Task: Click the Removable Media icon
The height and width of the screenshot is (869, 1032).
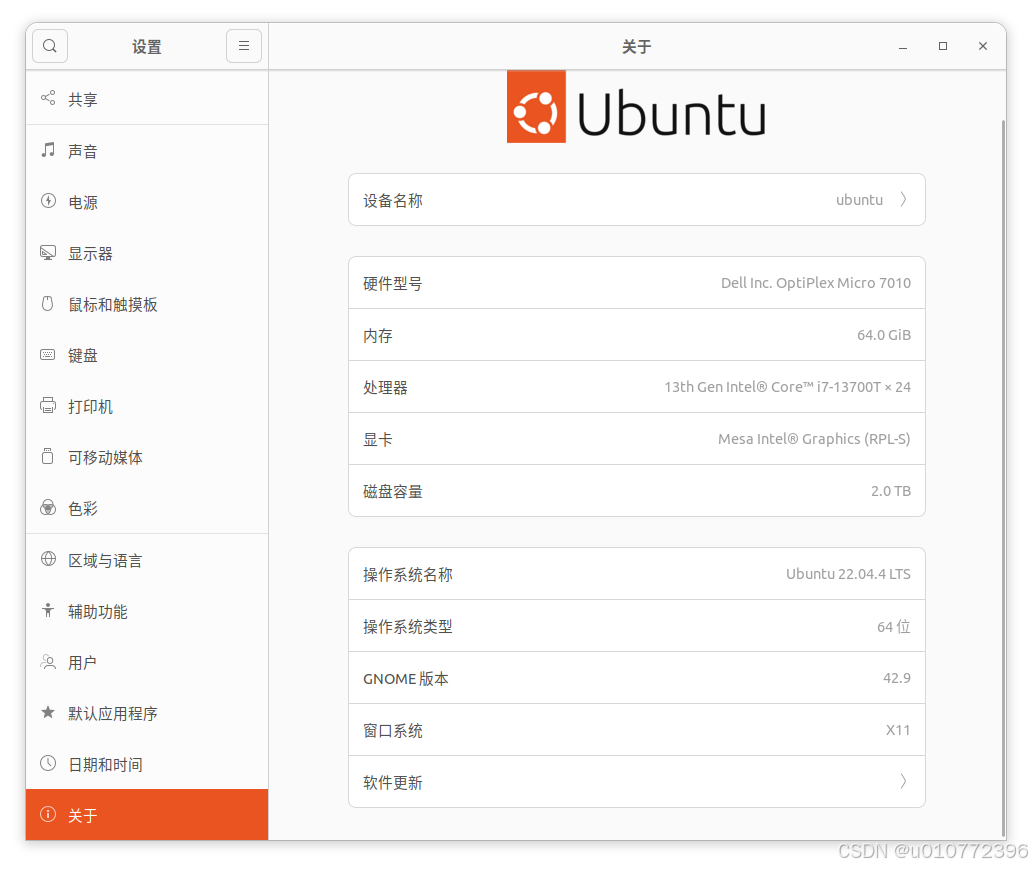Action: click(48, 456)
